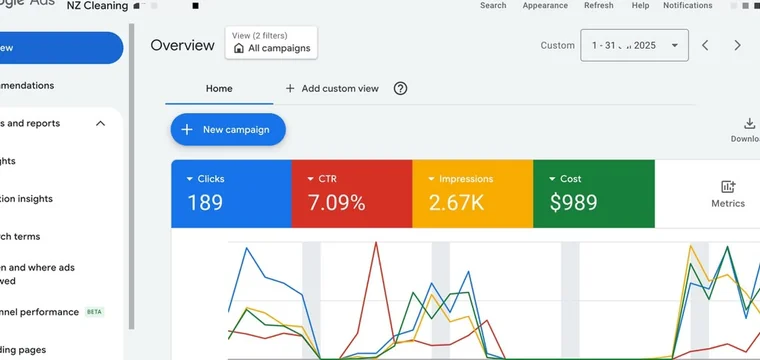The width and height of the screenshot is (760, 360).
Task: Open Insights item in sidebar
Action: pos(8,161)
